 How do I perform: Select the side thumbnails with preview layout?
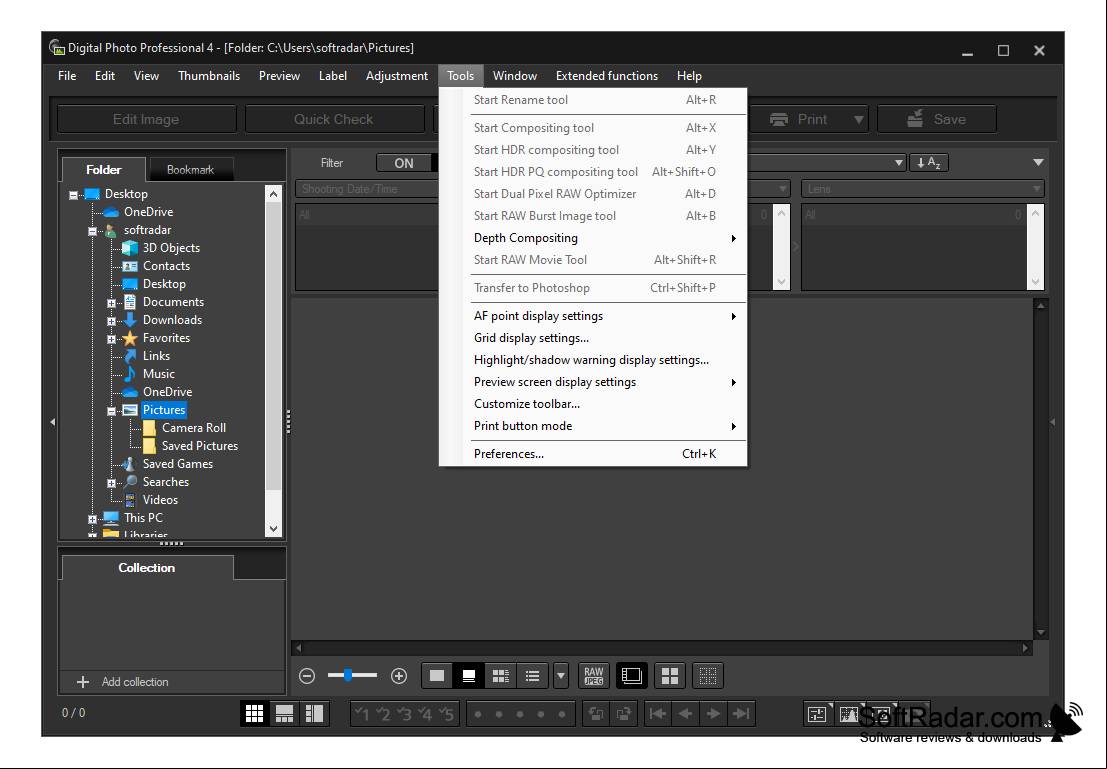[x=314, y=713]
